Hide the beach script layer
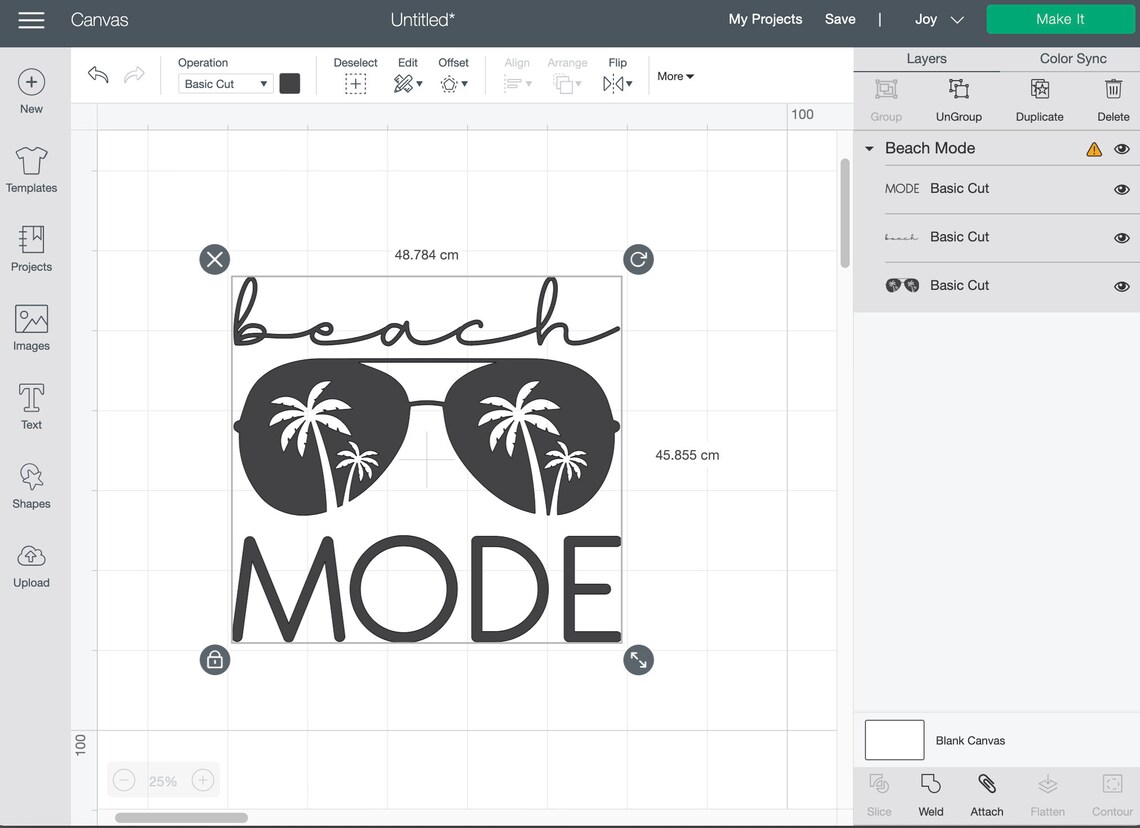 pos(1122,238)
